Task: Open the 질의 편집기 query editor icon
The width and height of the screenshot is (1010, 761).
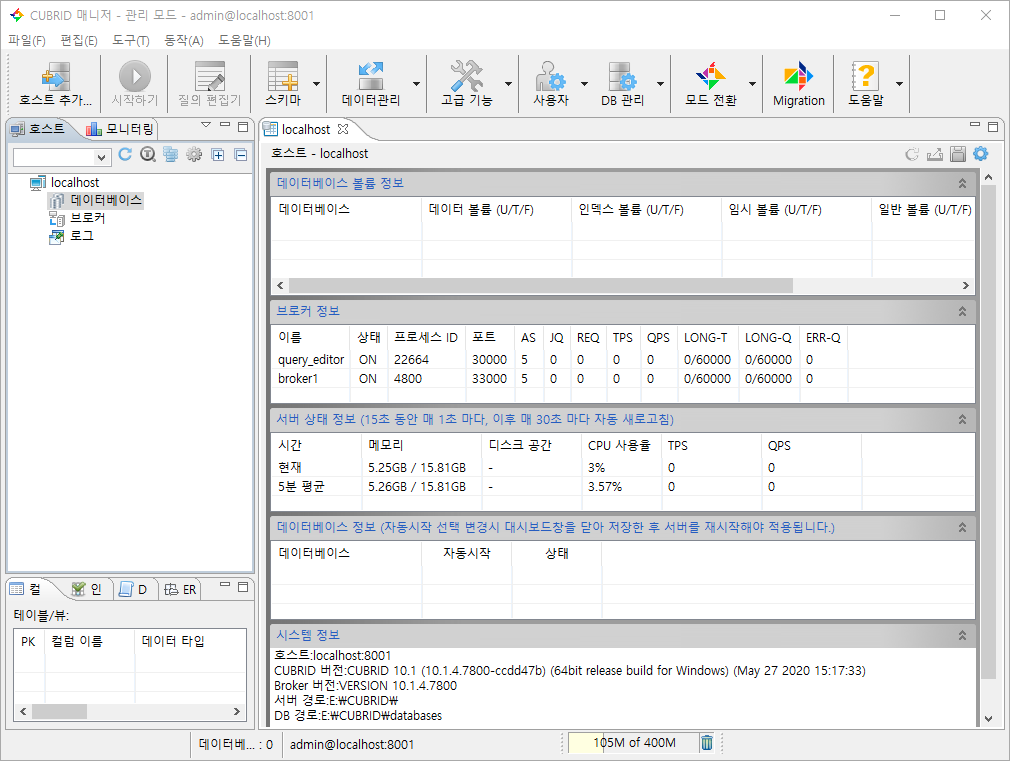Action: (209, 77)
